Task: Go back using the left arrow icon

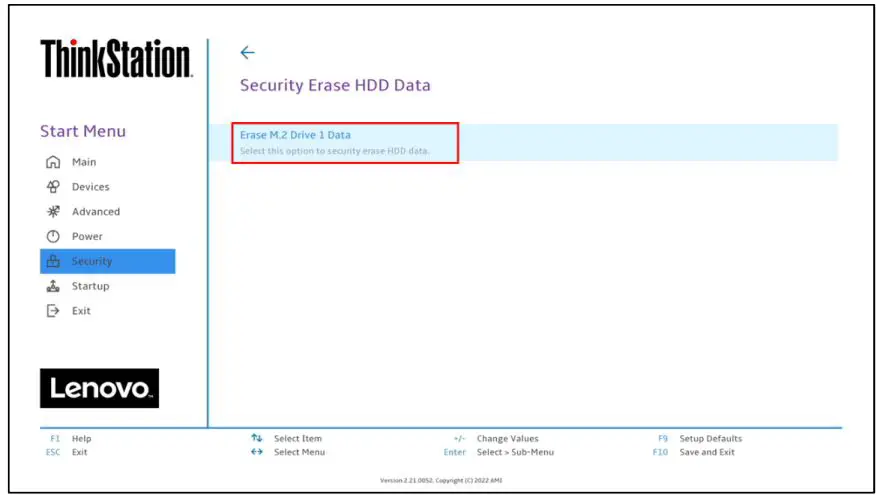Action: tap(248, 52)
